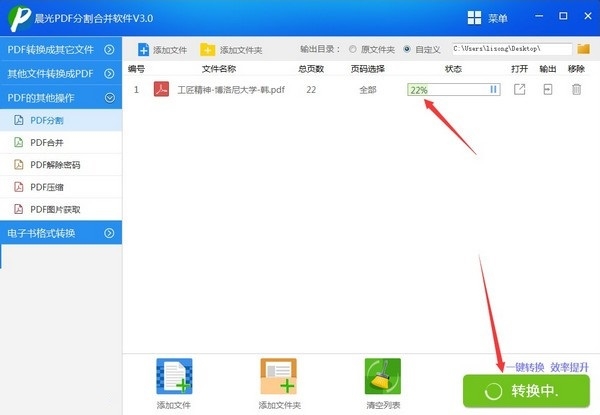Pause the conversion with the pause icon

493,90
